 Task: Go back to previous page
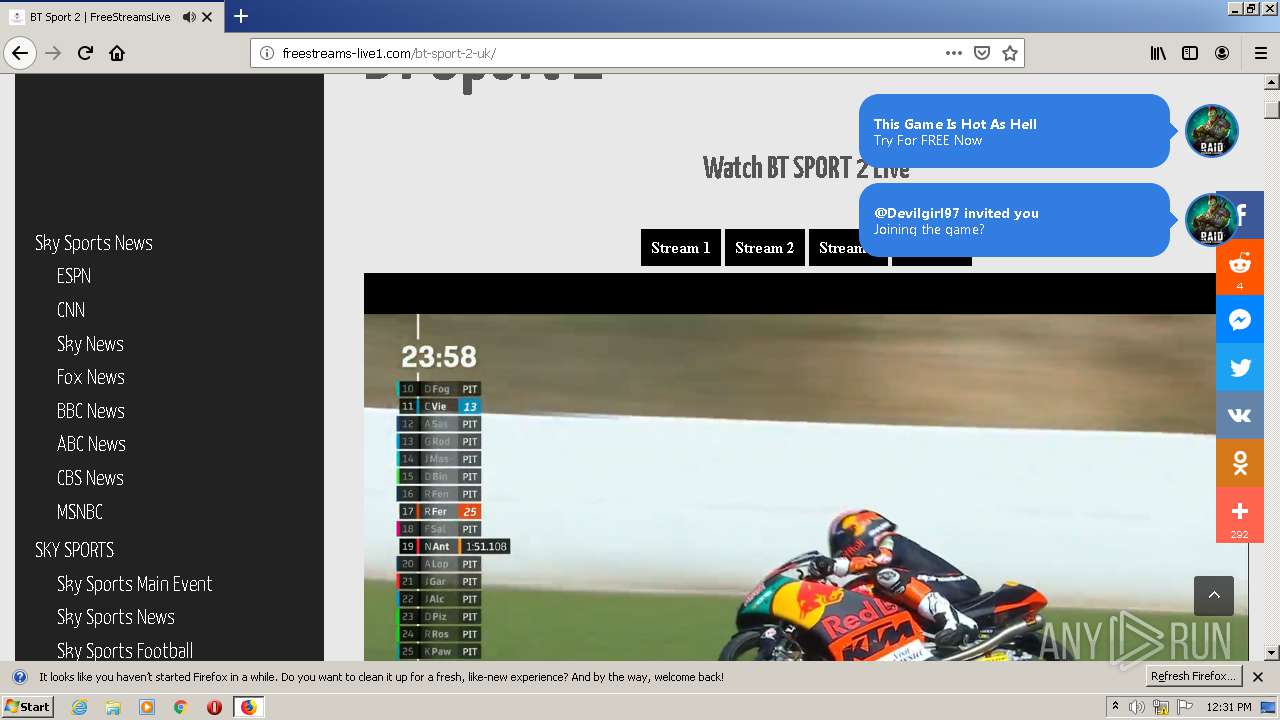20,53
